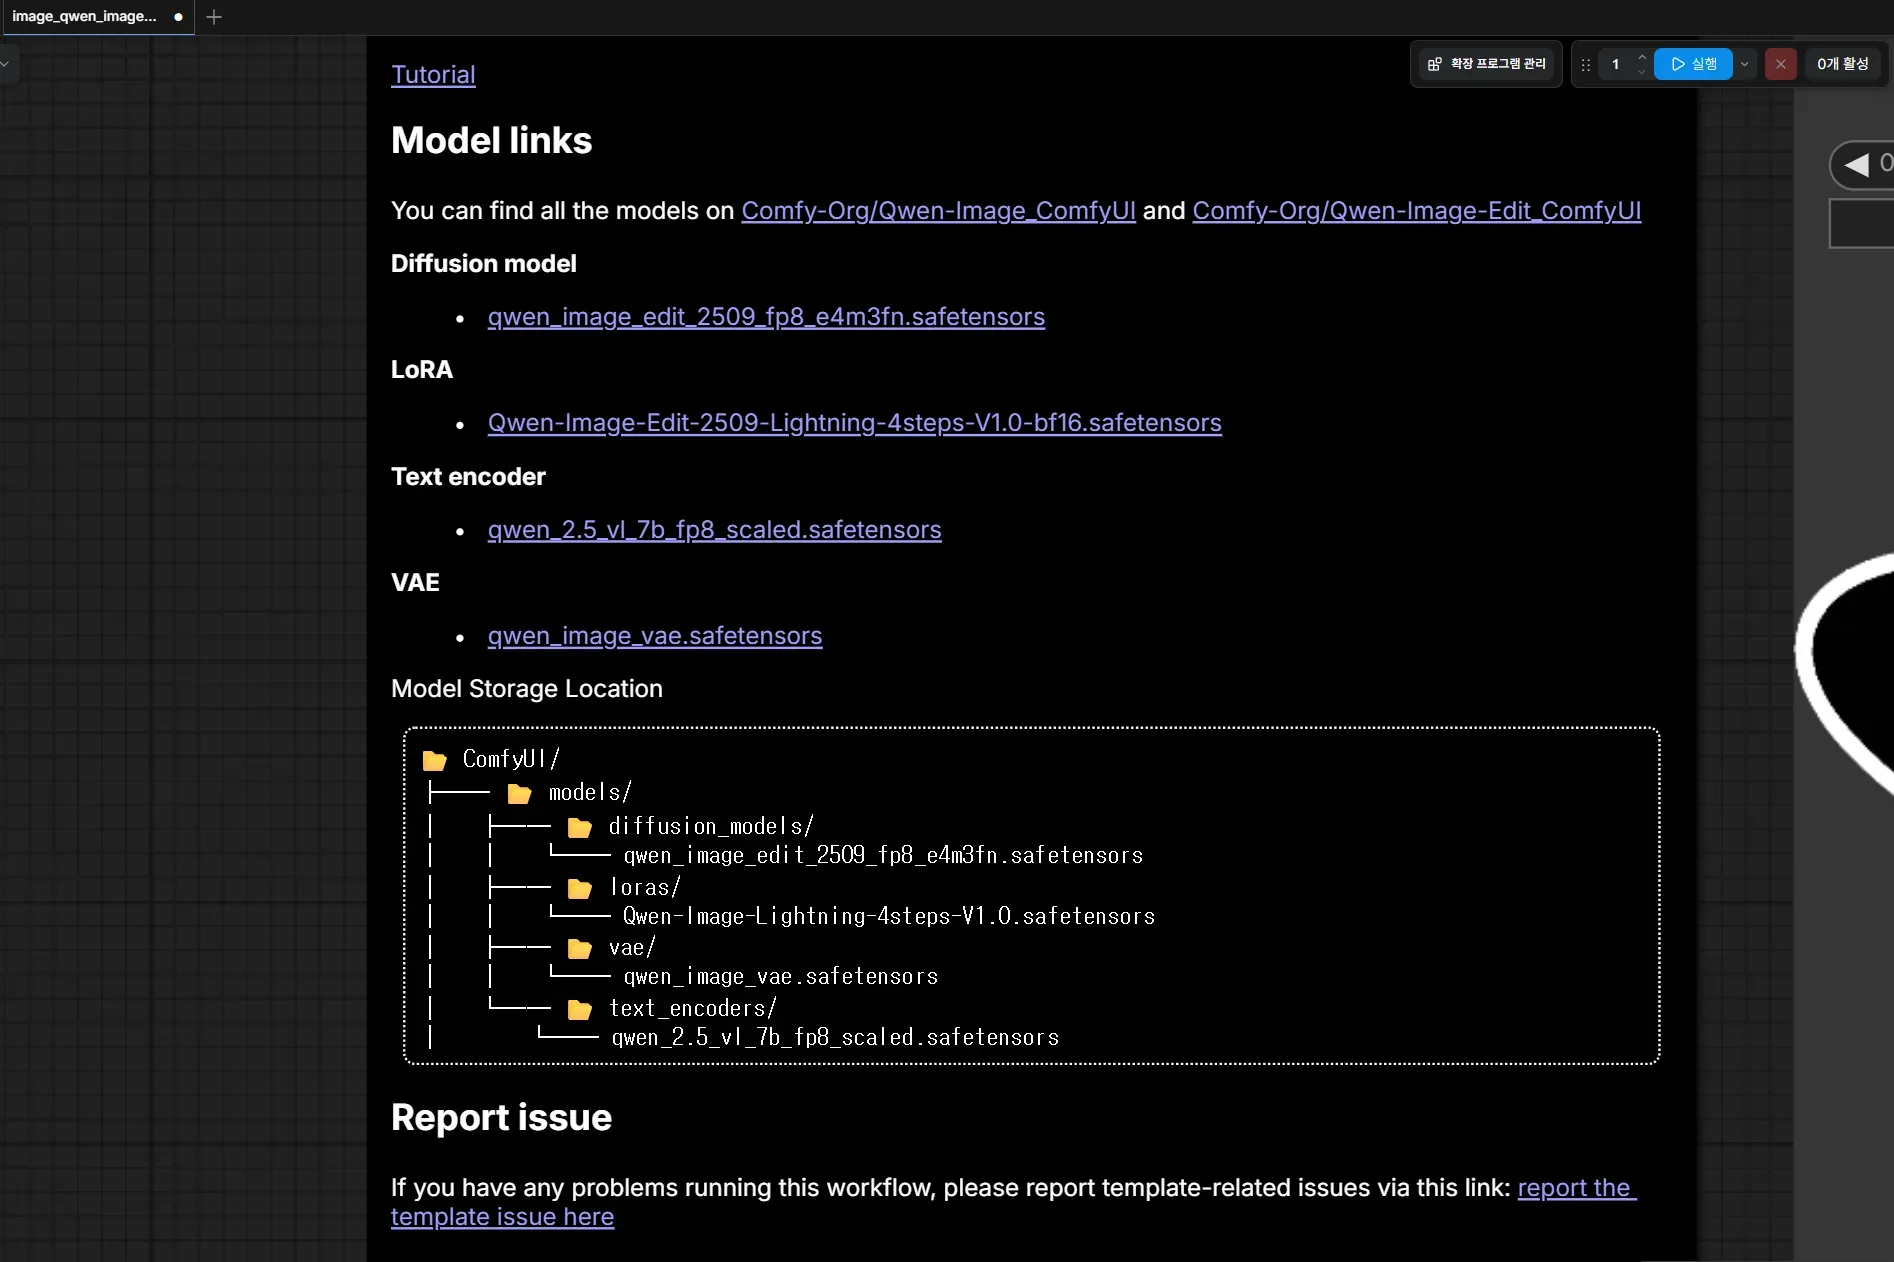
Task: Open the 0개 활성 queue status button
Action: (x=1842, y=64)
